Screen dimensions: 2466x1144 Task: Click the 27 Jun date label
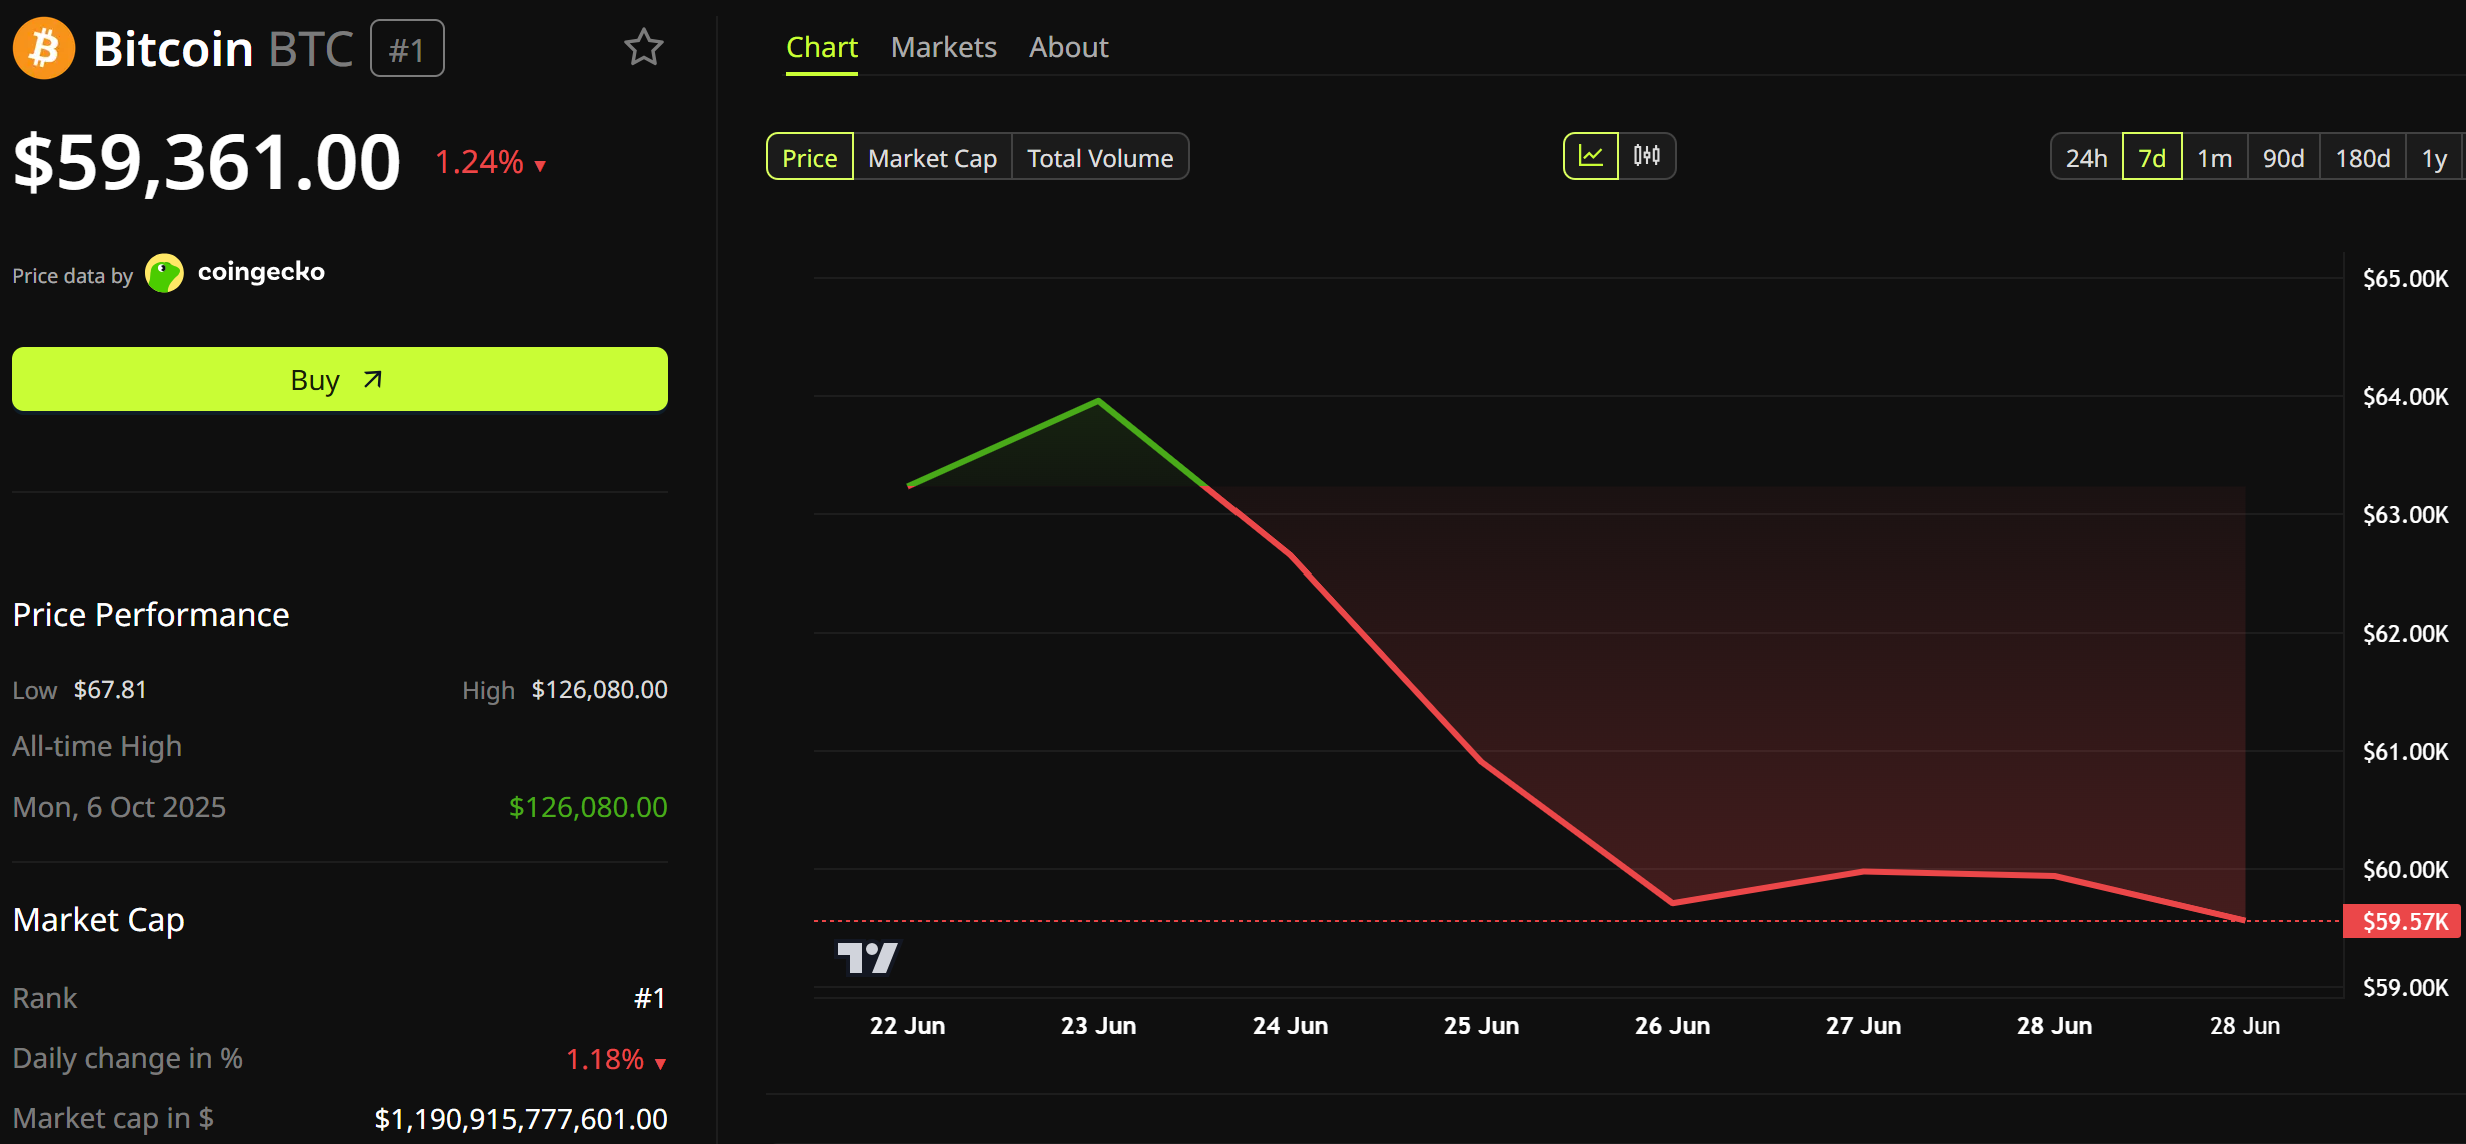pyautogui.click(x=1863, y=1026)
